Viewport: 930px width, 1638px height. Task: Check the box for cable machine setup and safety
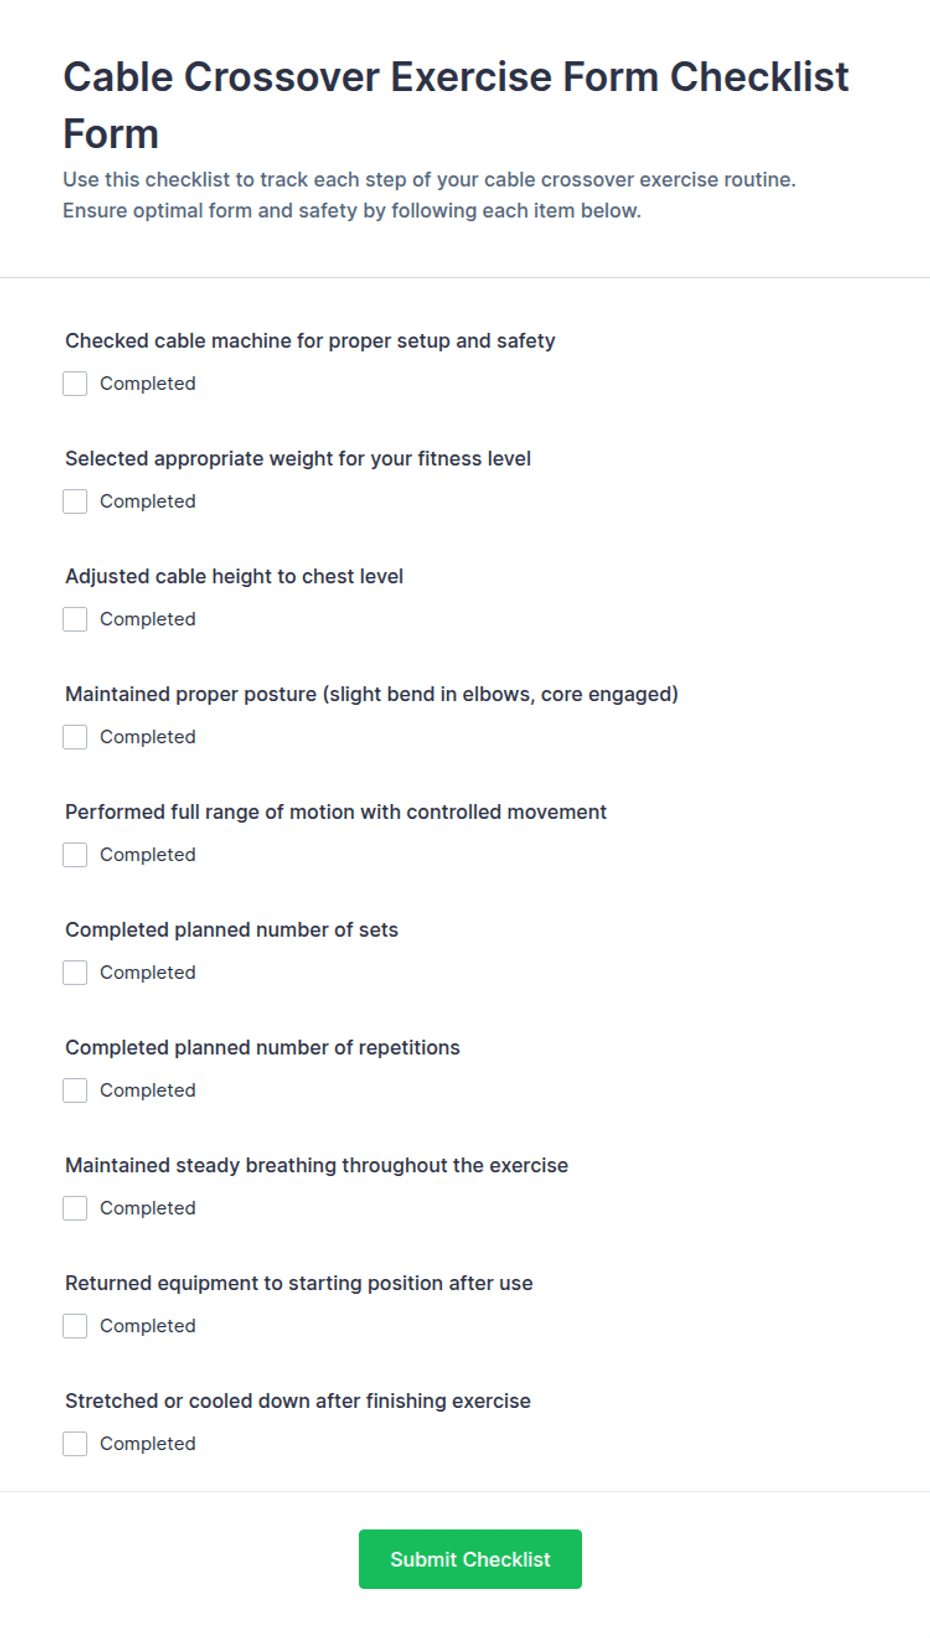[75, 384]
